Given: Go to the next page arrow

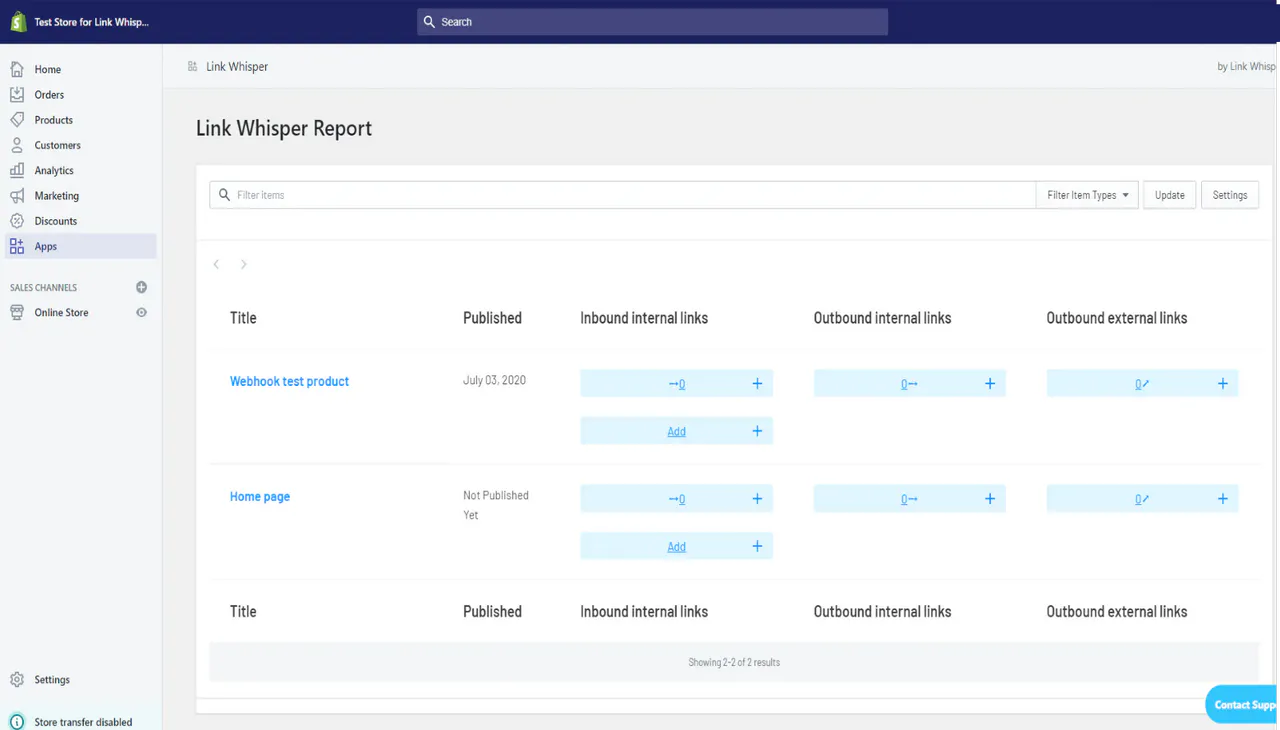Looking at the screenshot, I should coord(243,264).
